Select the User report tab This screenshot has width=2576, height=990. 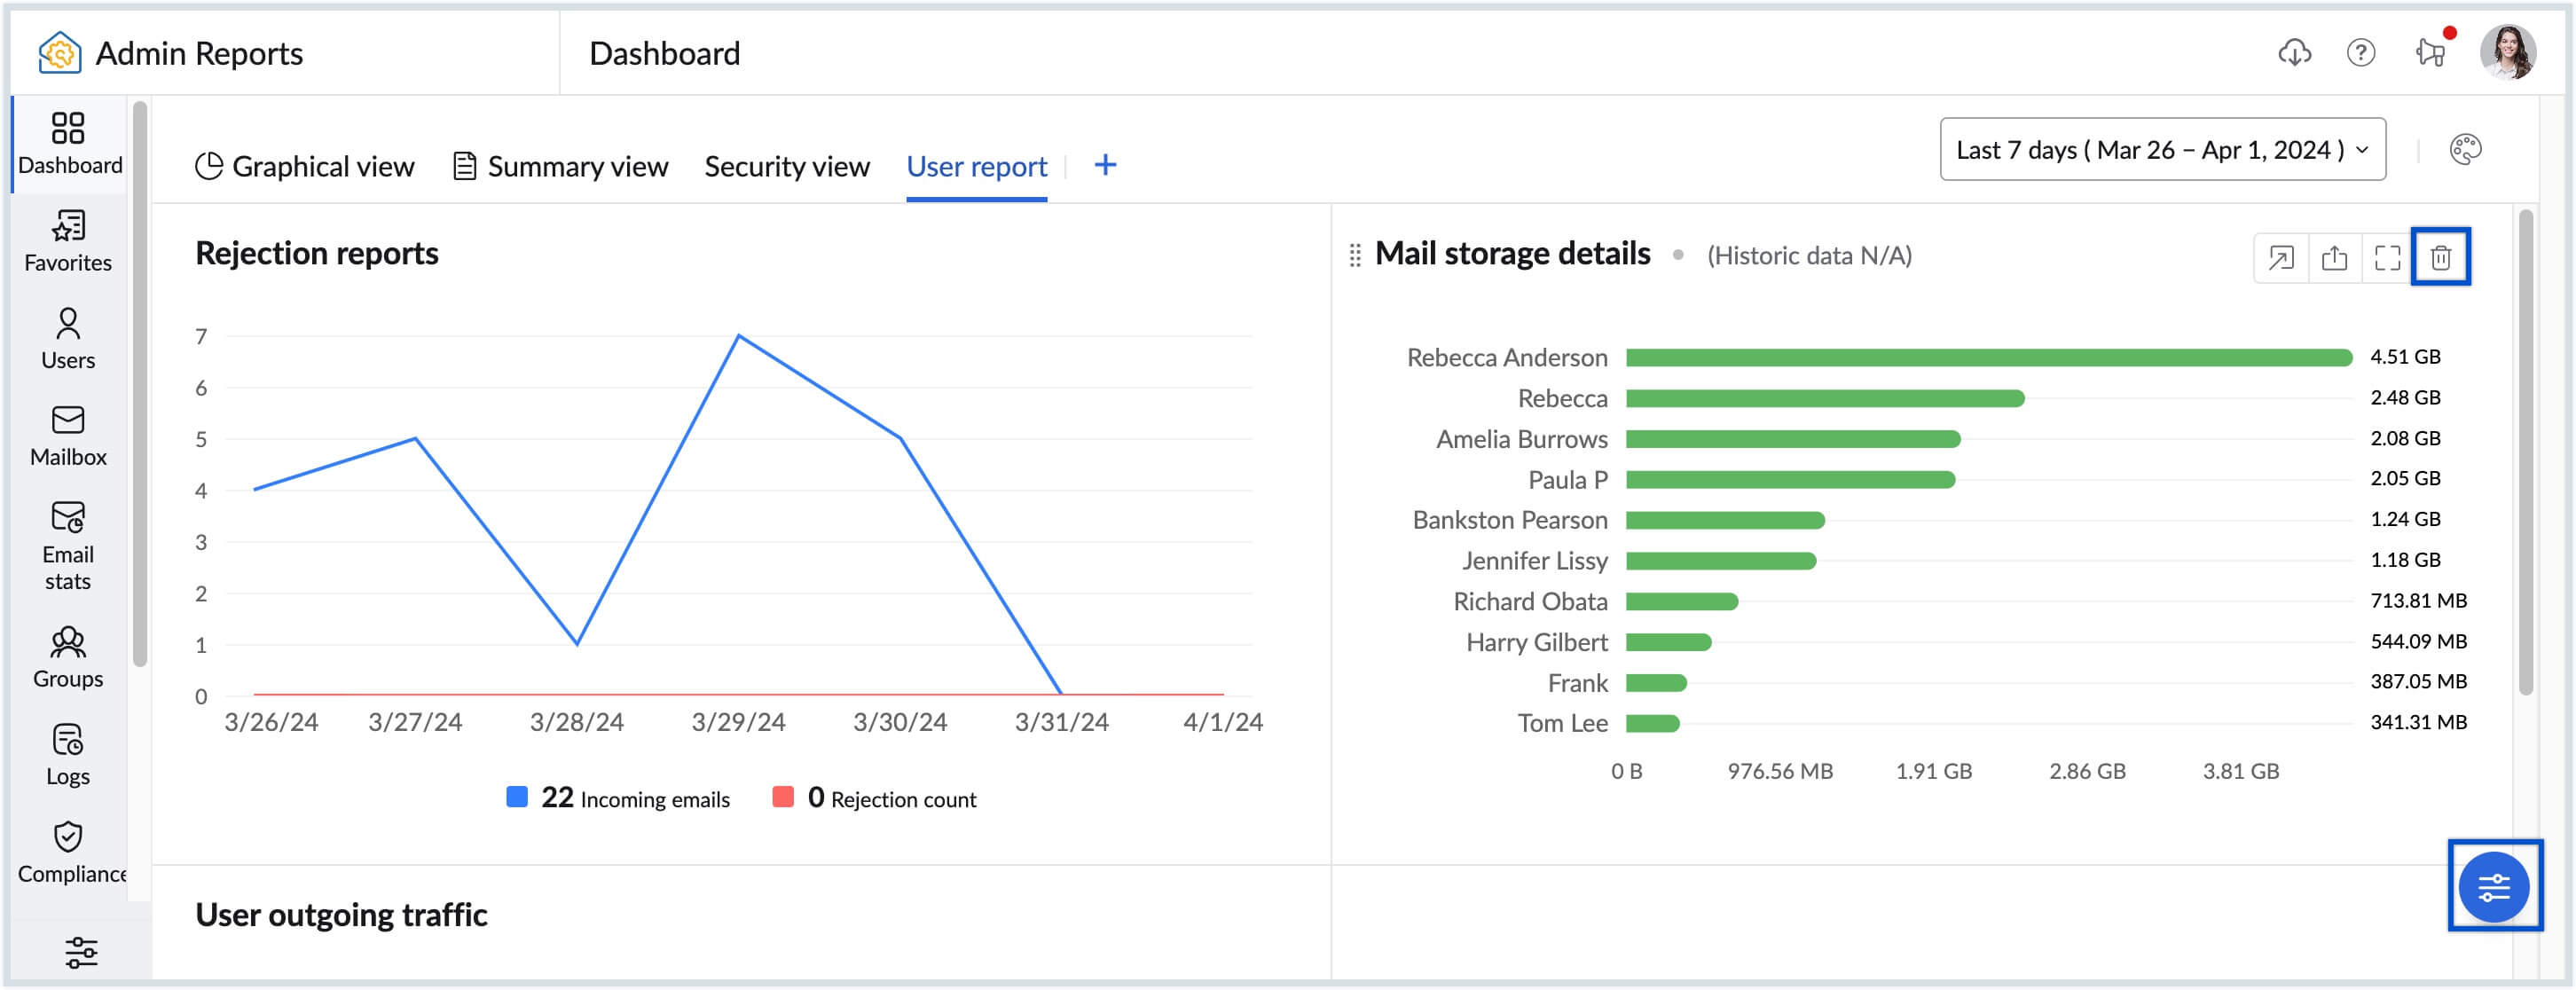tap(976, 166)
